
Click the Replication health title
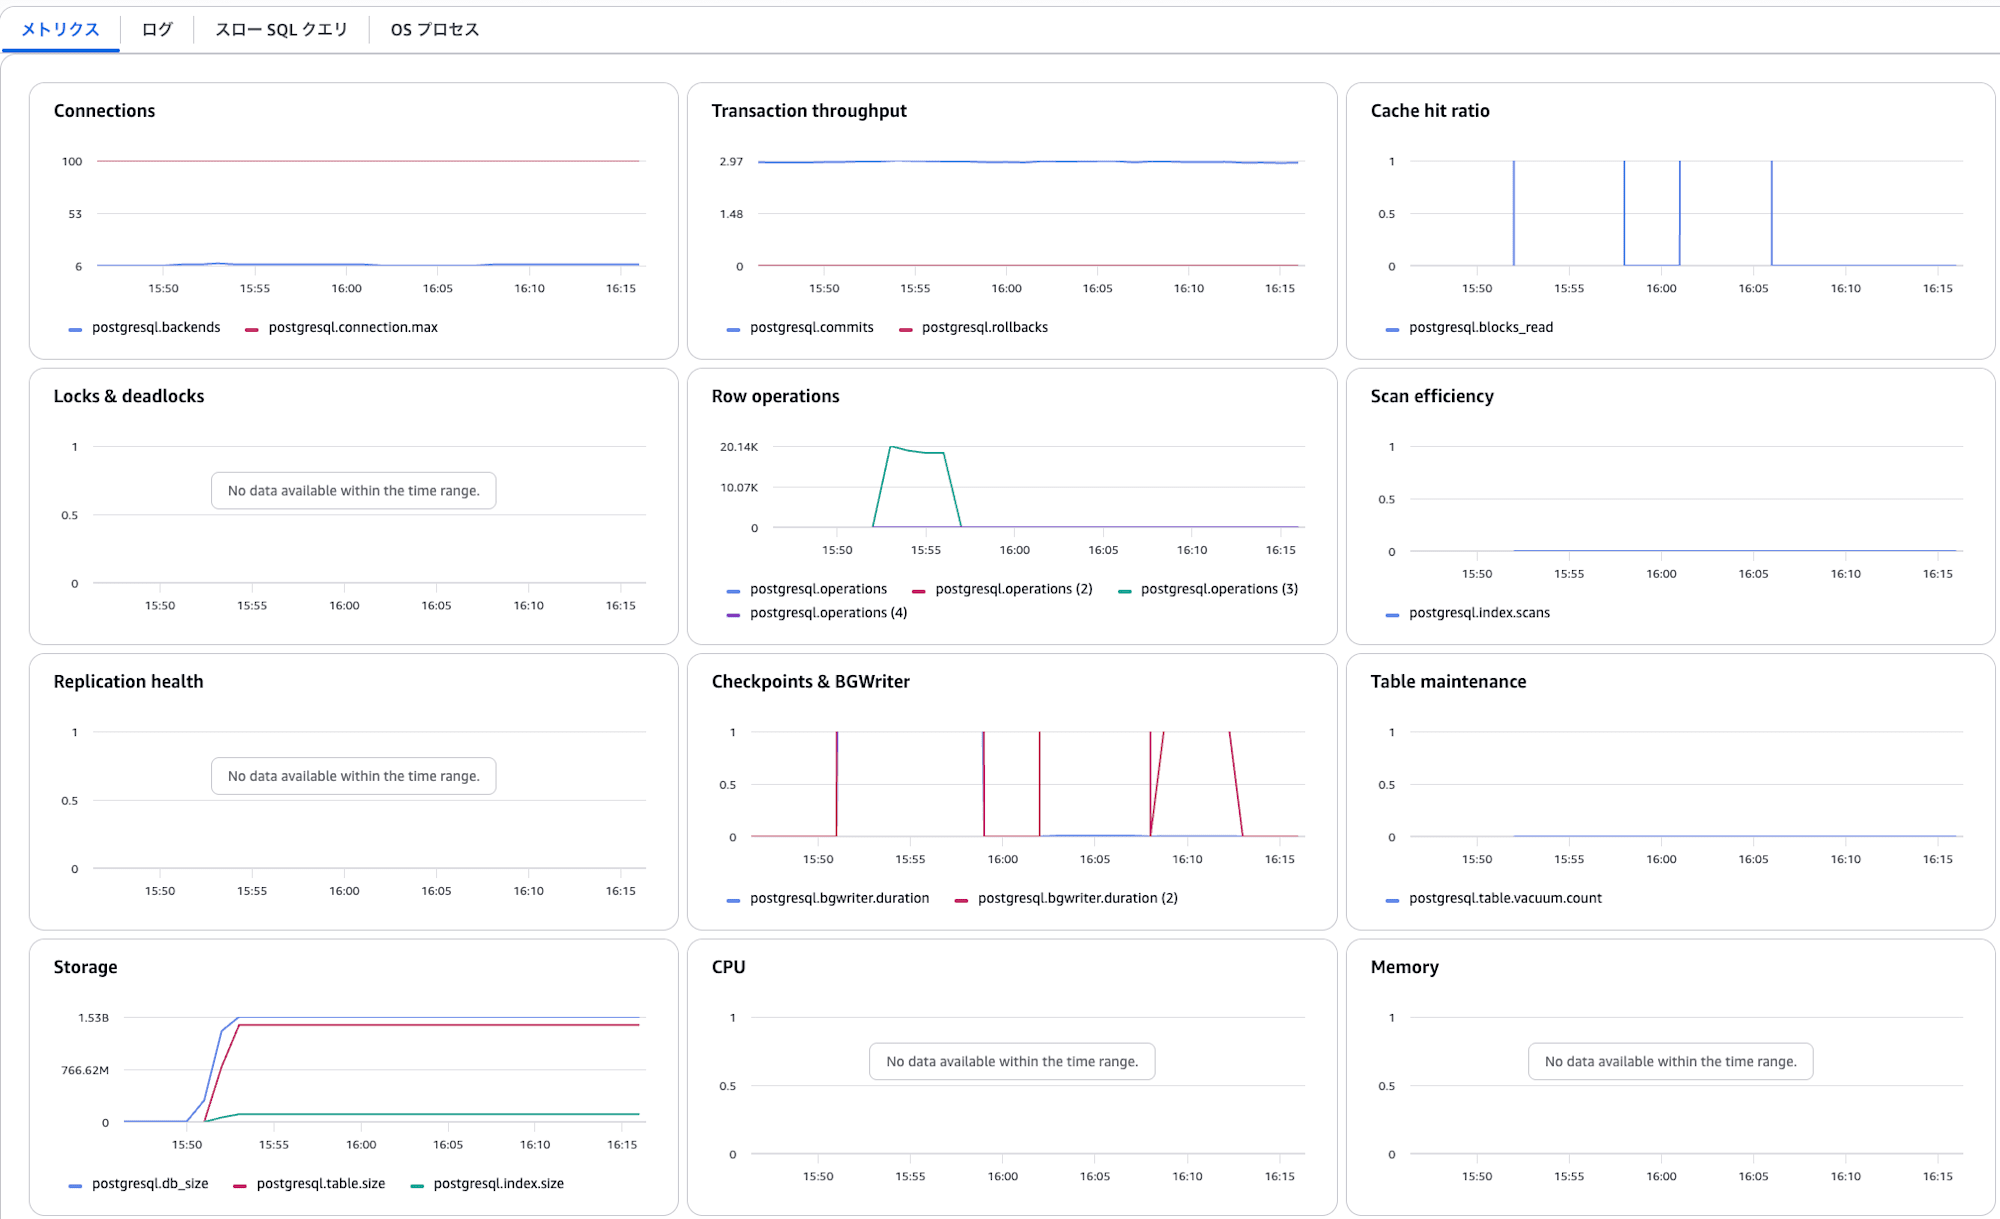(x=128, y=681)
